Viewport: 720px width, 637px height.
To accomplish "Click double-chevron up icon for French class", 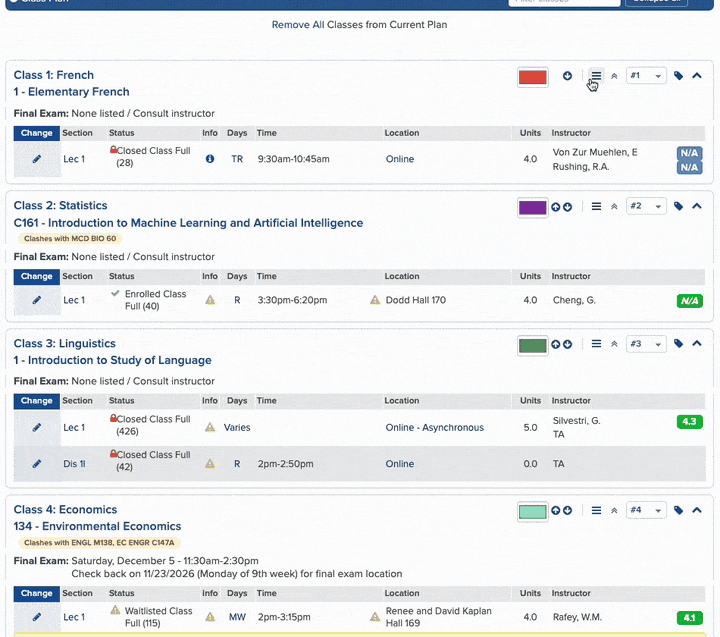I will click(614, 76).
